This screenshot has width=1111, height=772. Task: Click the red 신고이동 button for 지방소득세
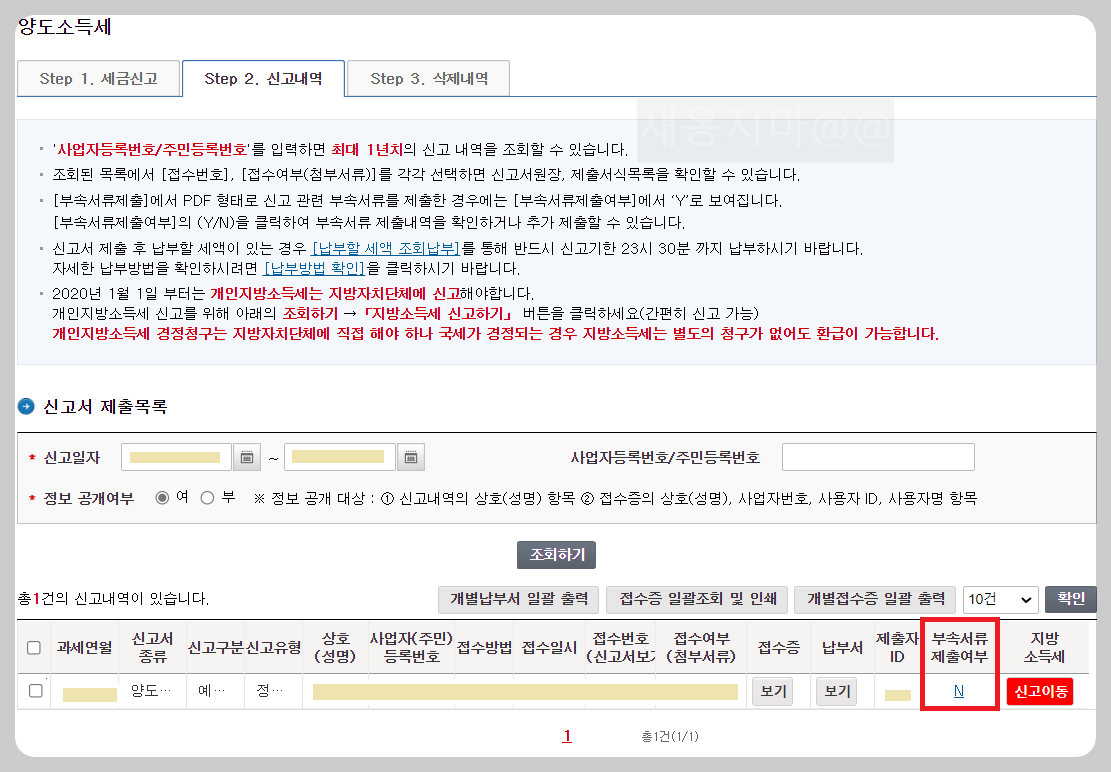coord(1039,691)
